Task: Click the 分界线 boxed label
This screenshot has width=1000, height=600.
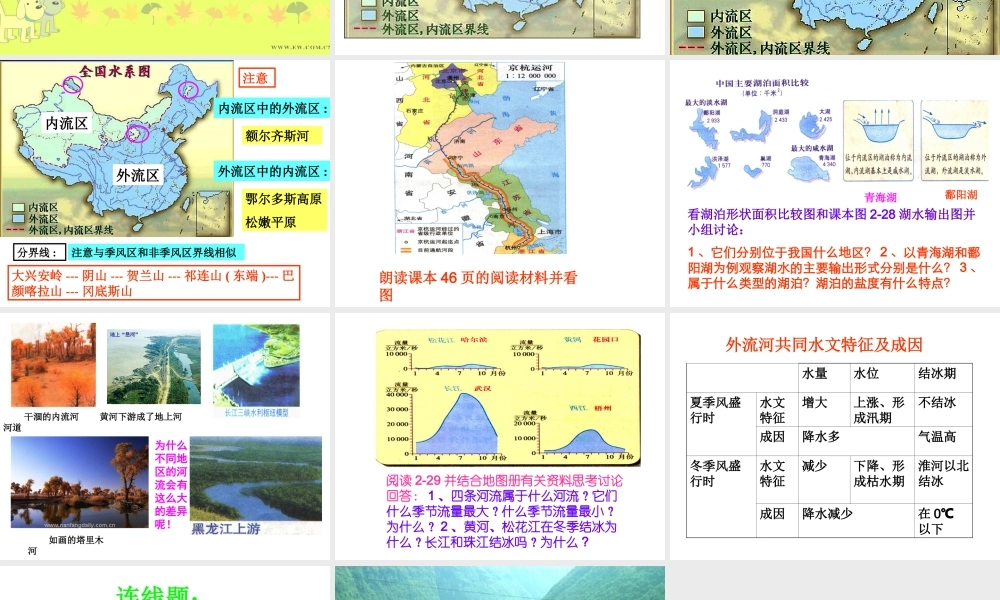Action: click(x=39, y=252)
